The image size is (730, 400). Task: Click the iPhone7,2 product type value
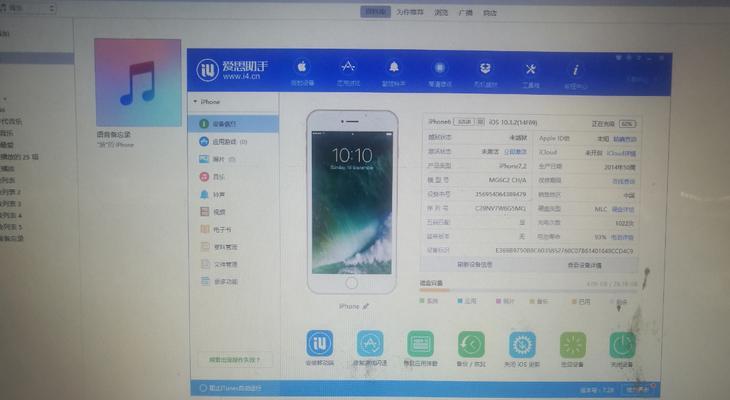click(x=513, y=166)
